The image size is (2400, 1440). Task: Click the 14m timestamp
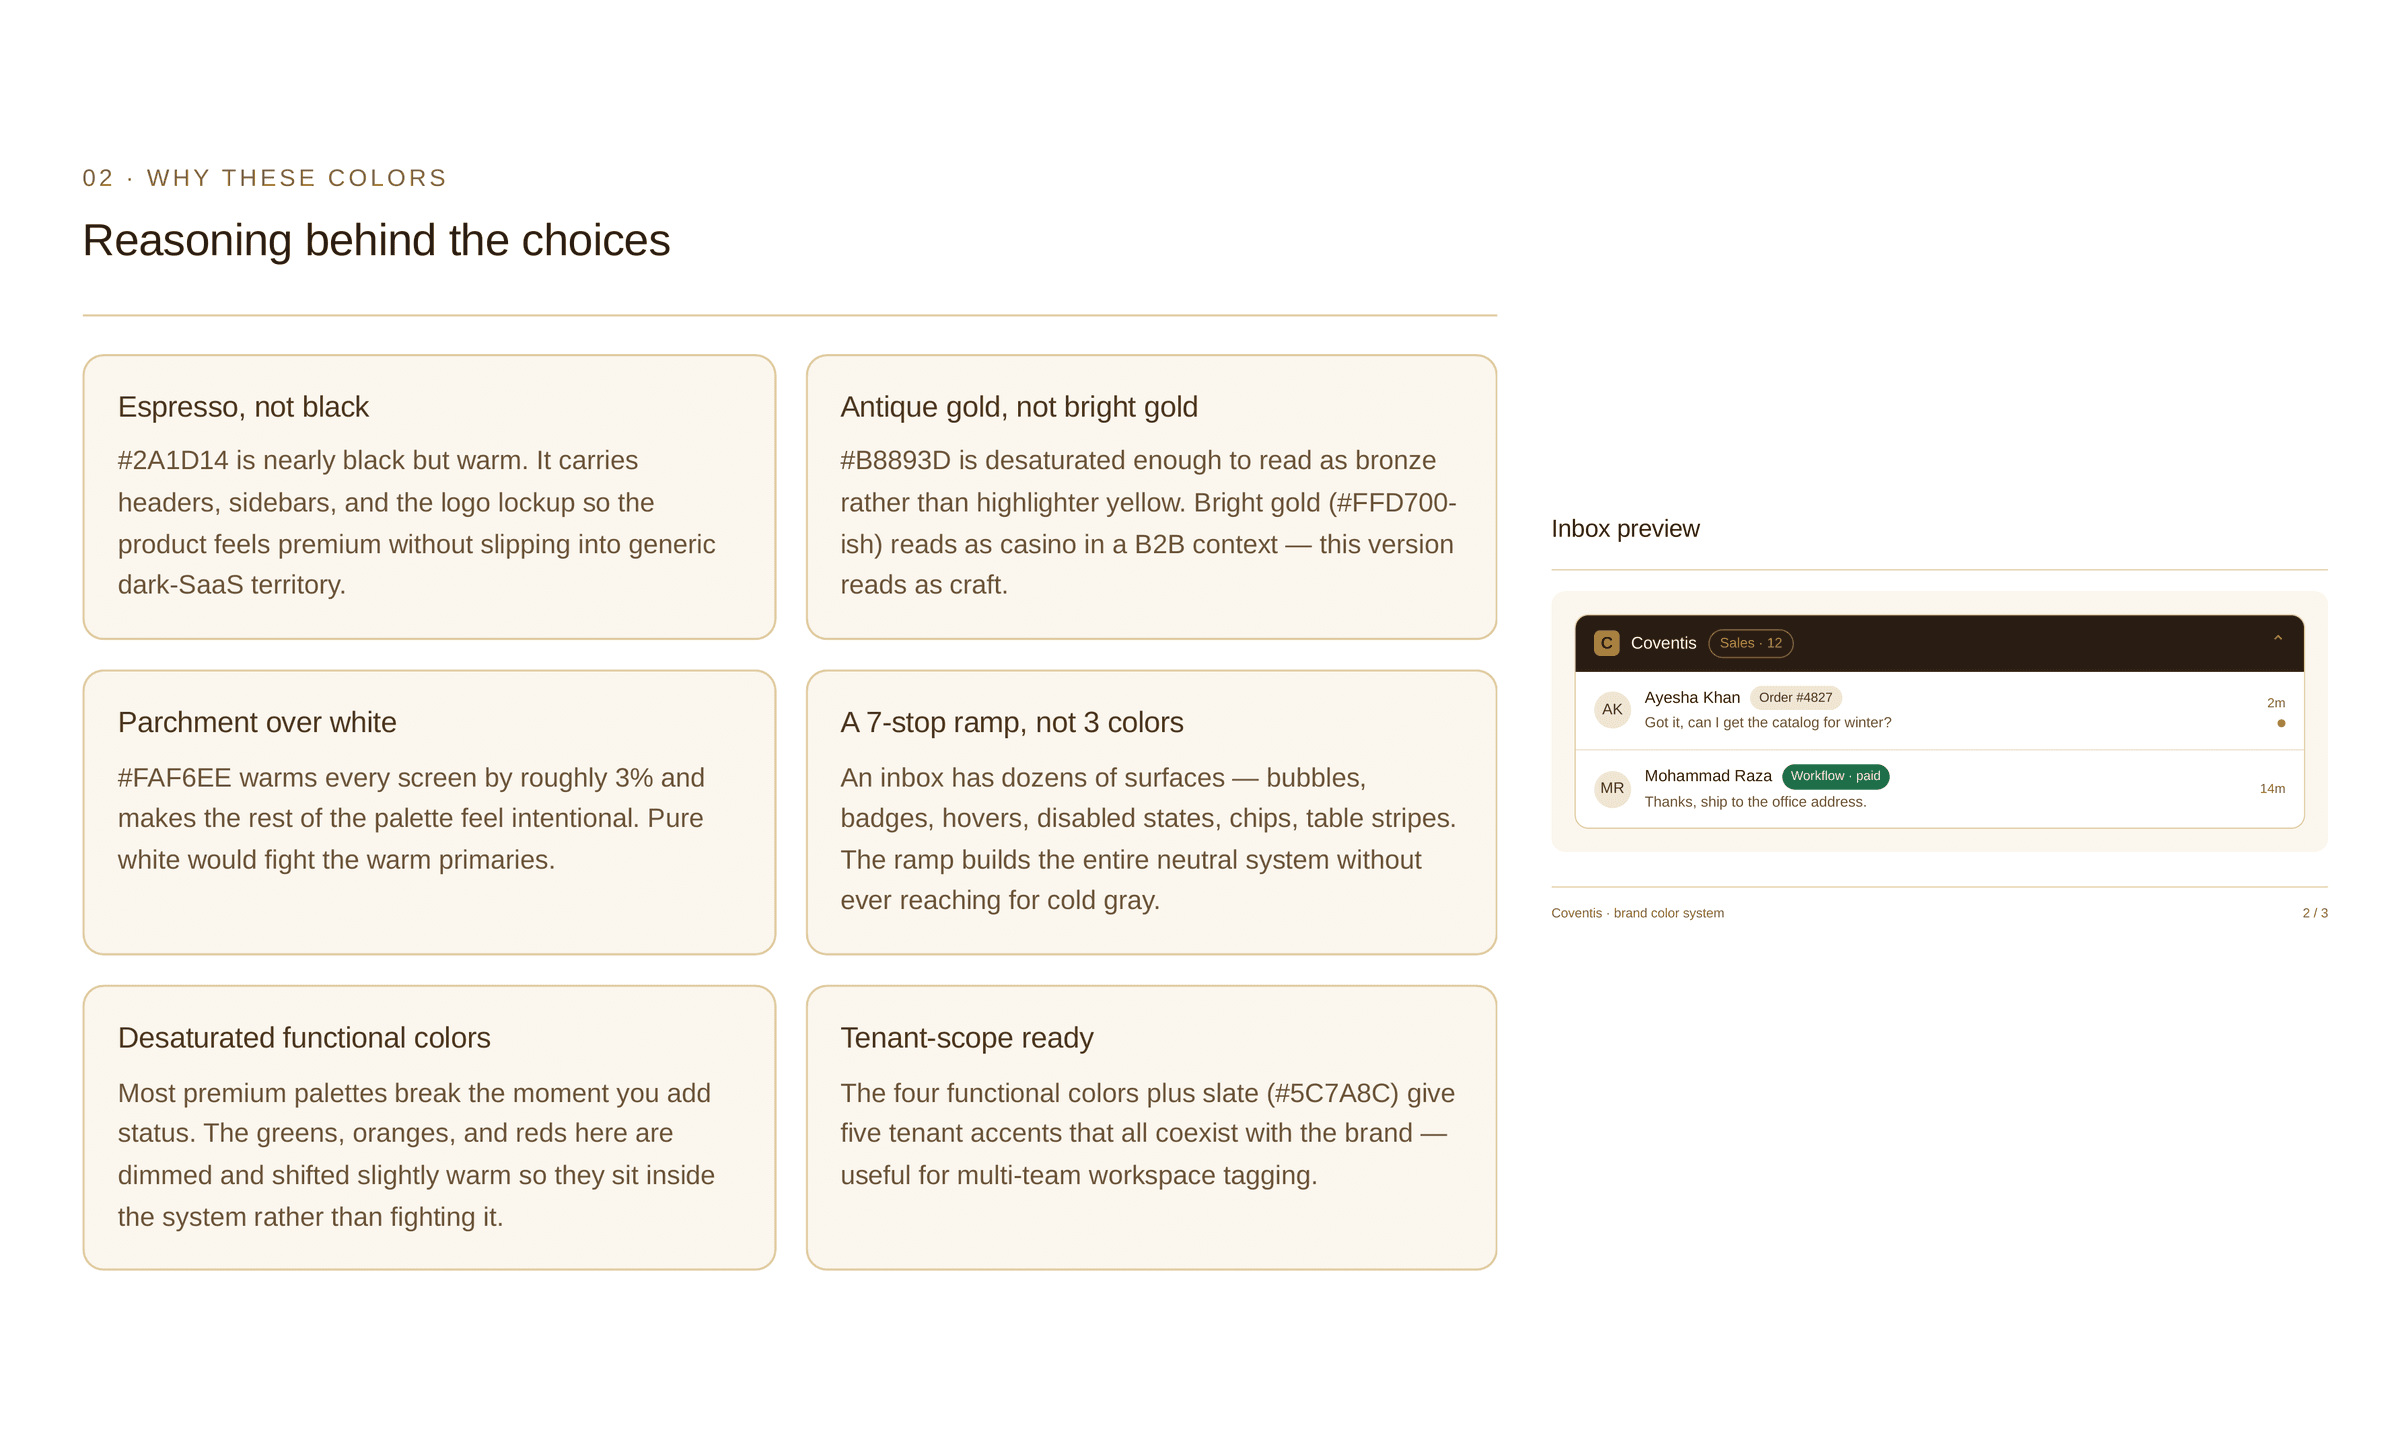point(2272,789)
